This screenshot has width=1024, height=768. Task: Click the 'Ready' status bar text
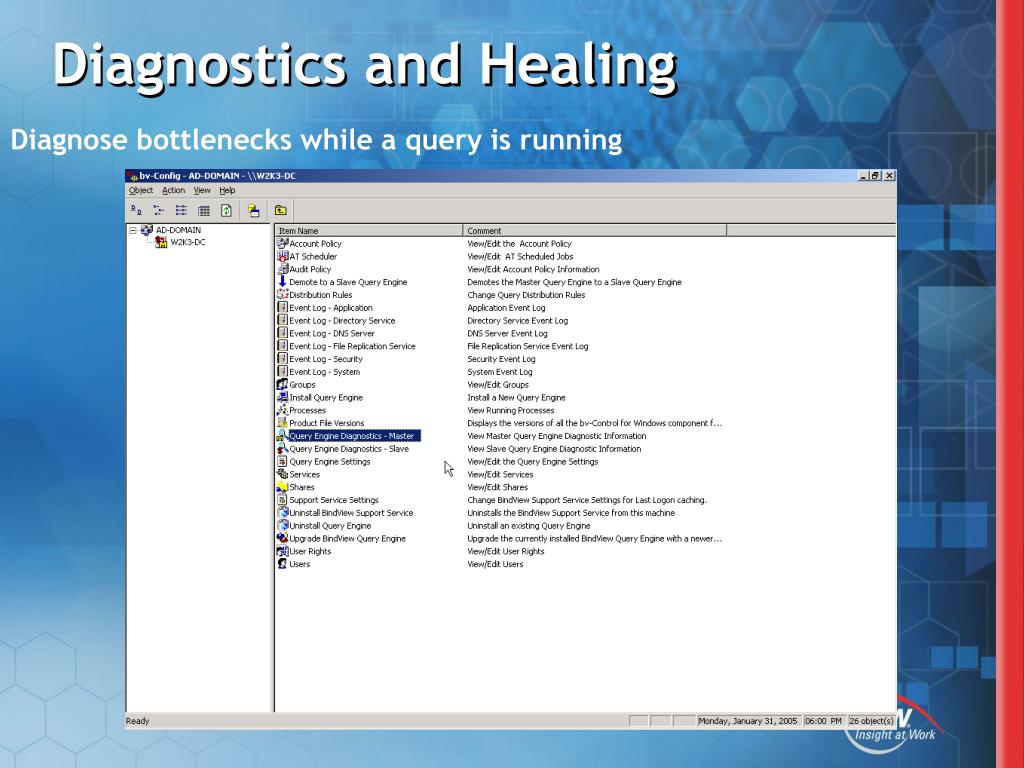[x=137, y=721]
